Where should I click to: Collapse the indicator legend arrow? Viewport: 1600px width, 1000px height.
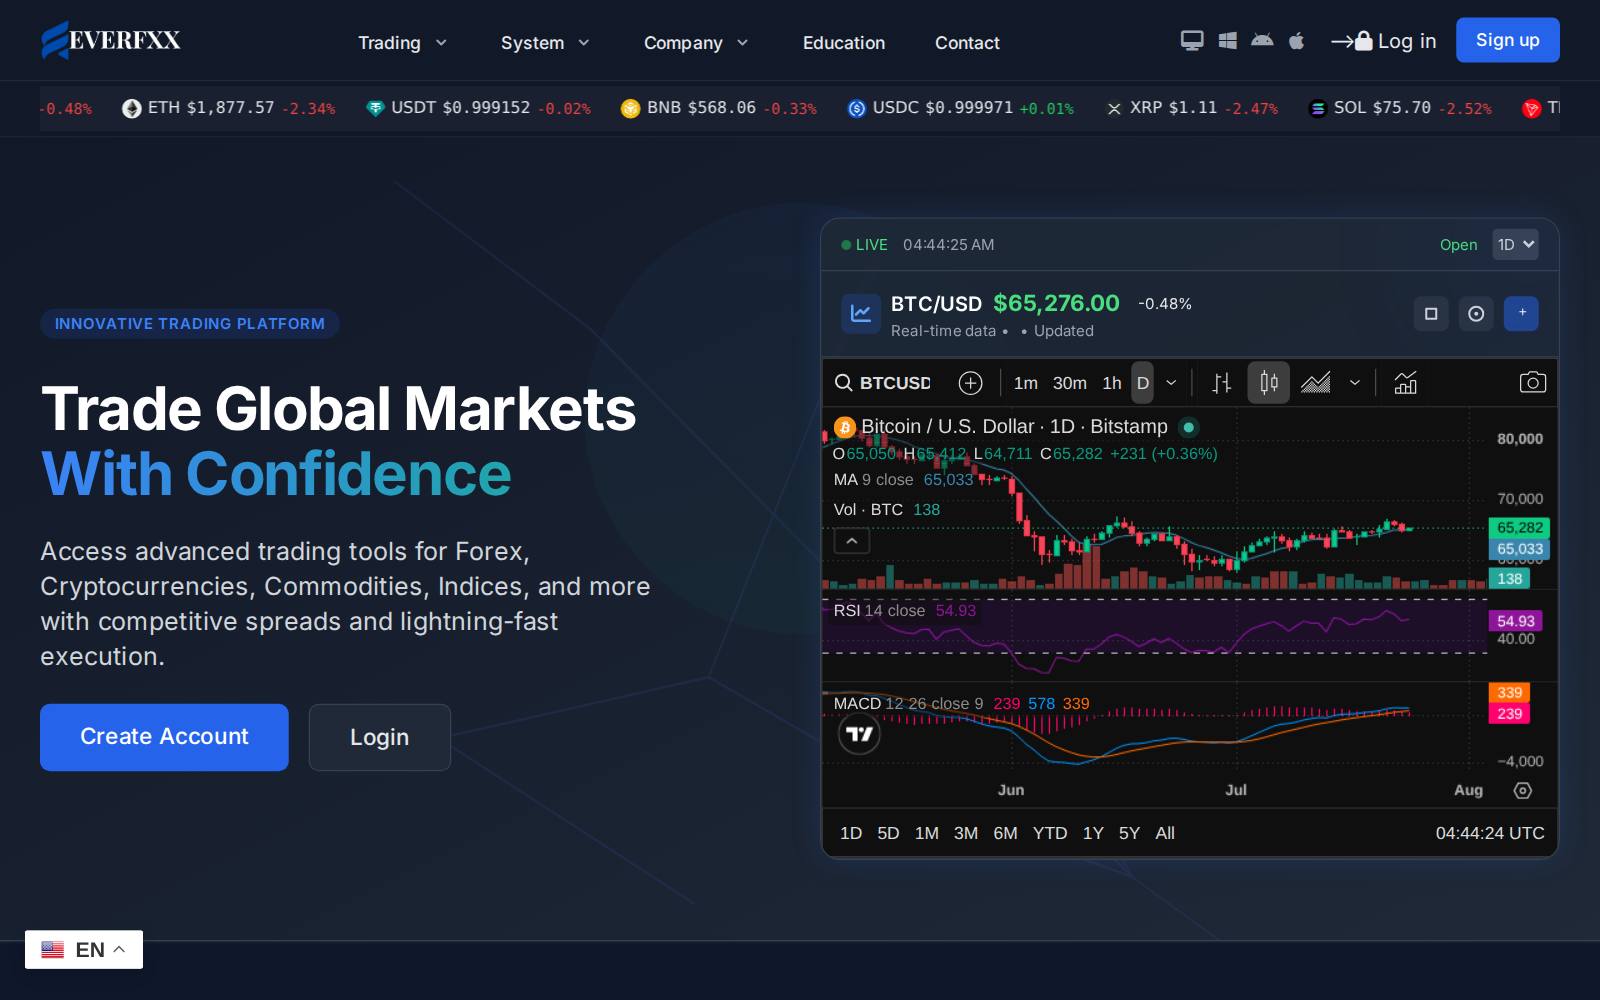click(852, 541)
